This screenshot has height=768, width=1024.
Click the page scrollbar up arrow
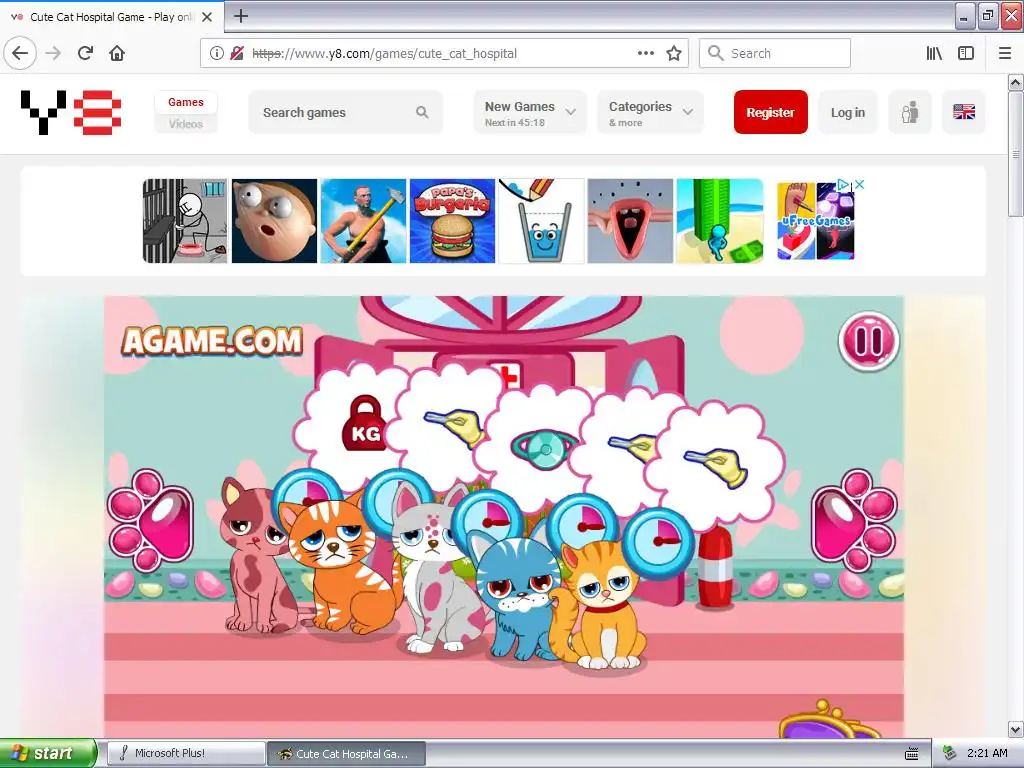click(x=1016, y=82)
